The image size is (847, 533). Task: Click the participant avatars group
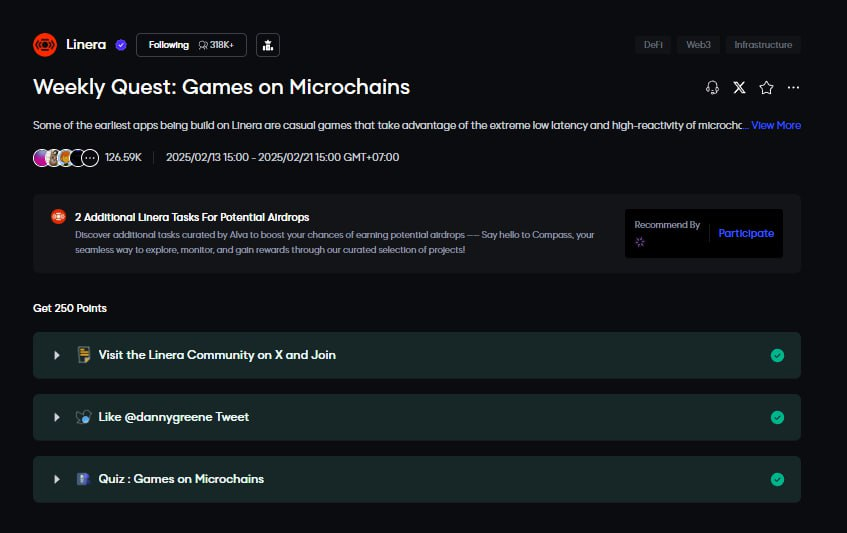[66, 158]
